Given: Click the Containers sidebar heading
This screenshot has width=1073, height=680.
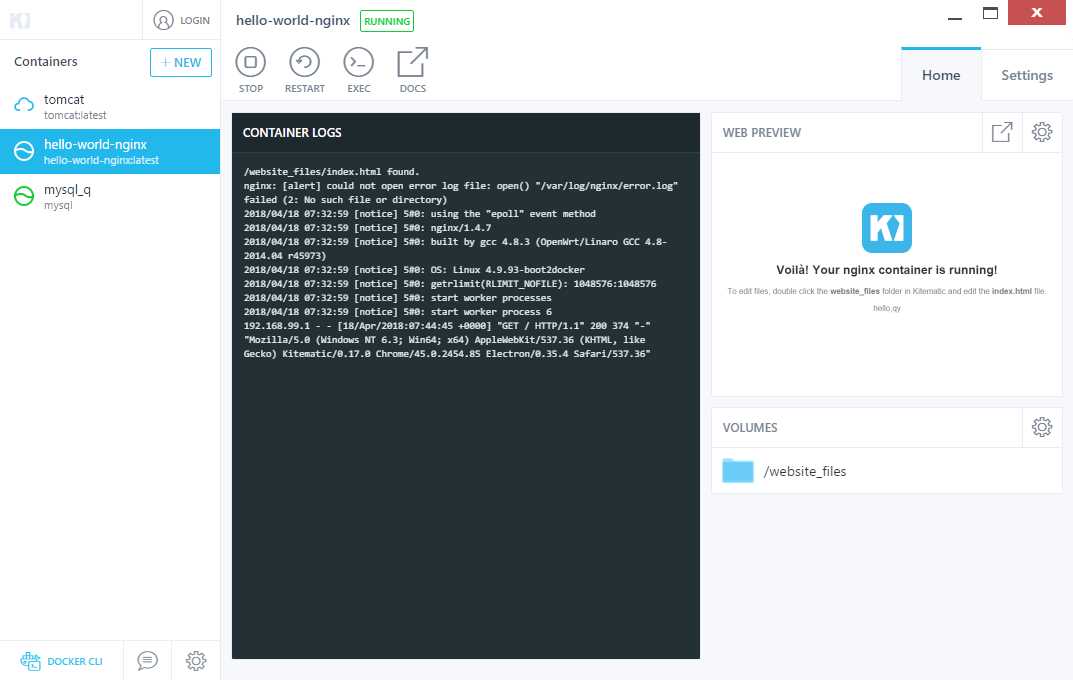Looking at the screenshot, I should pyautogui.click(x=46, y=62).
